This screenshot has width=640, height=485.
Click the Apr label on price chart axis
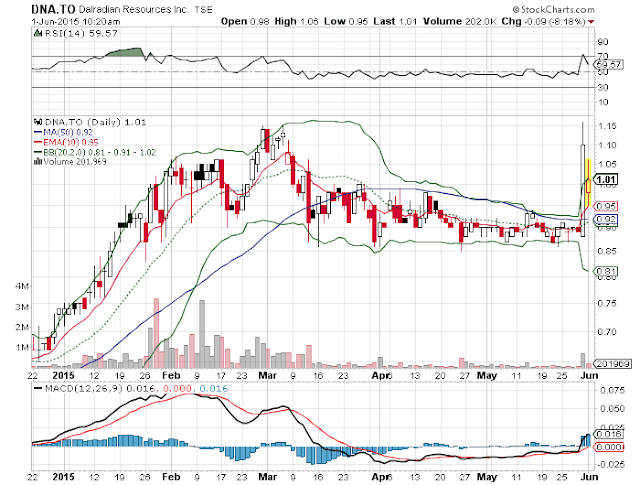coord(381,375)
